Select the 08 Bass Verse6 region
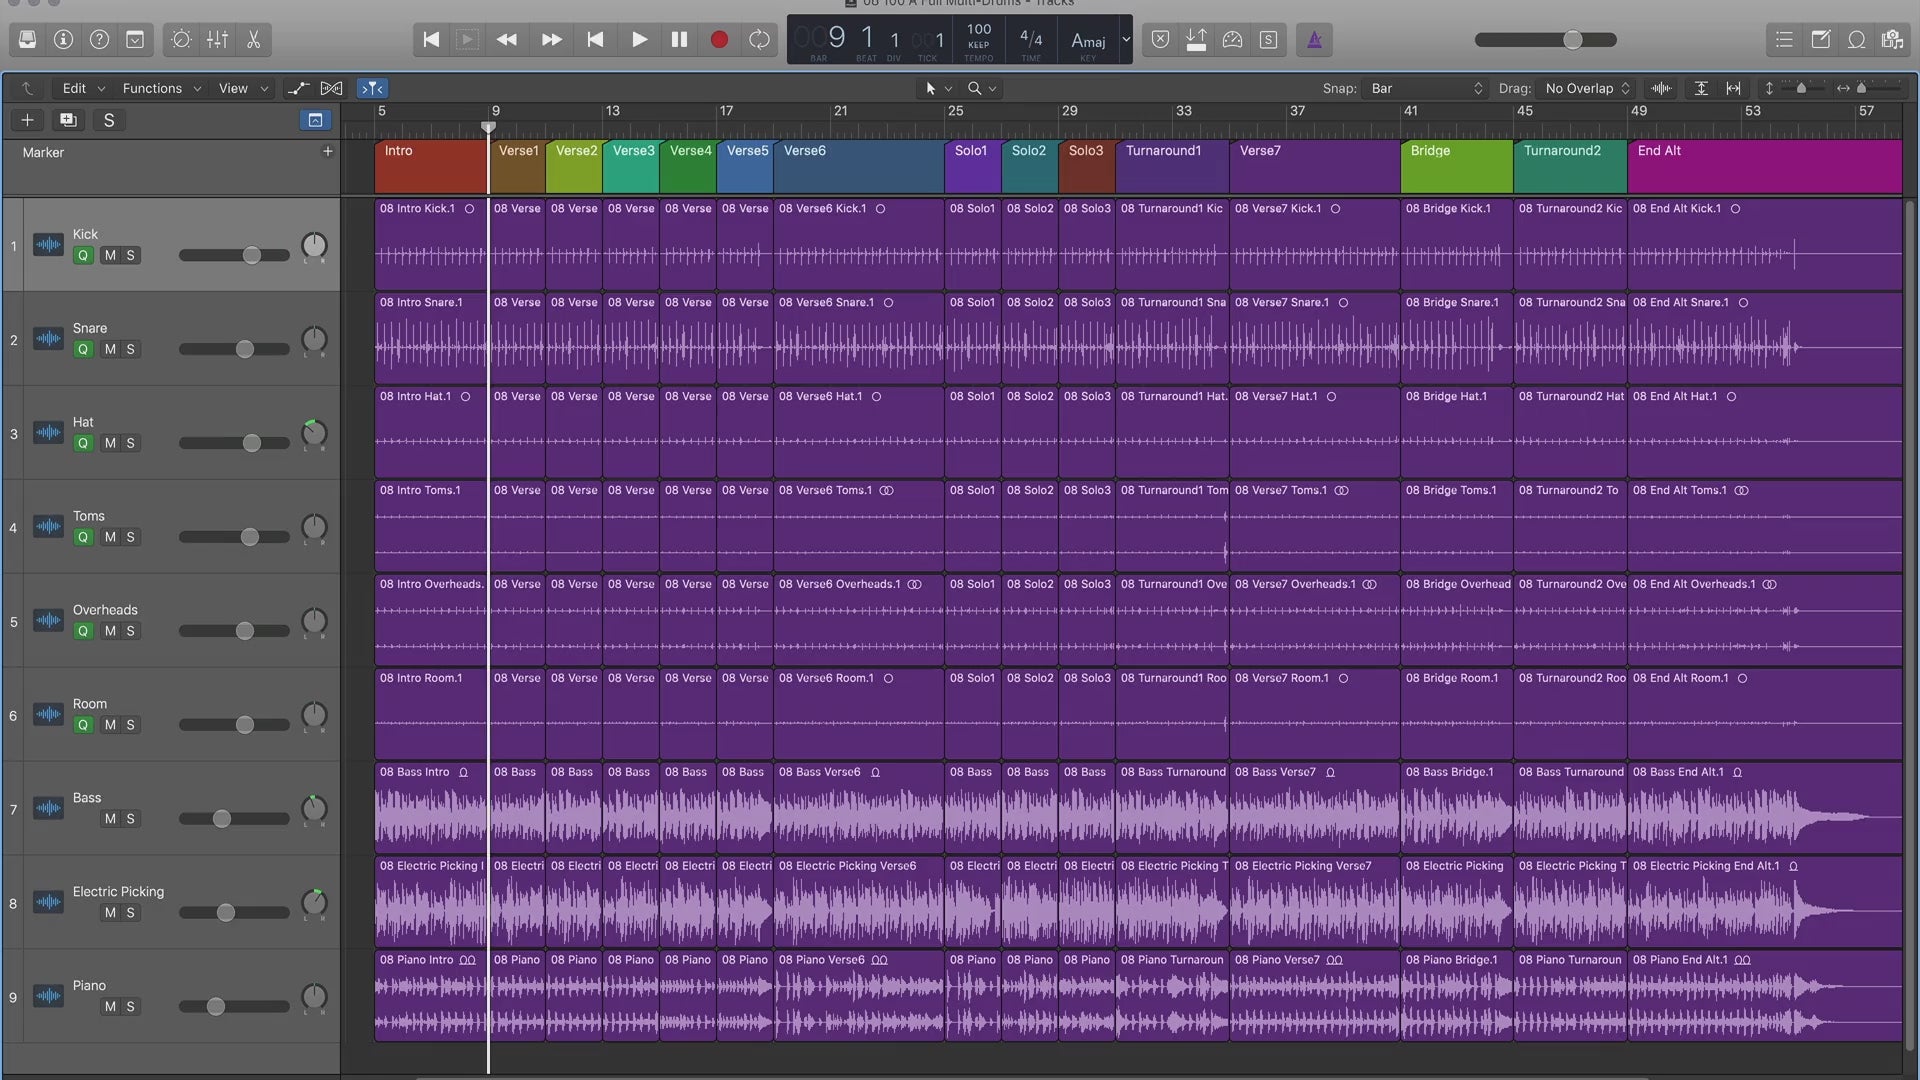The height and width of the screenshot is (1080, 1920). pyautogui.click(x=859, y=808)
